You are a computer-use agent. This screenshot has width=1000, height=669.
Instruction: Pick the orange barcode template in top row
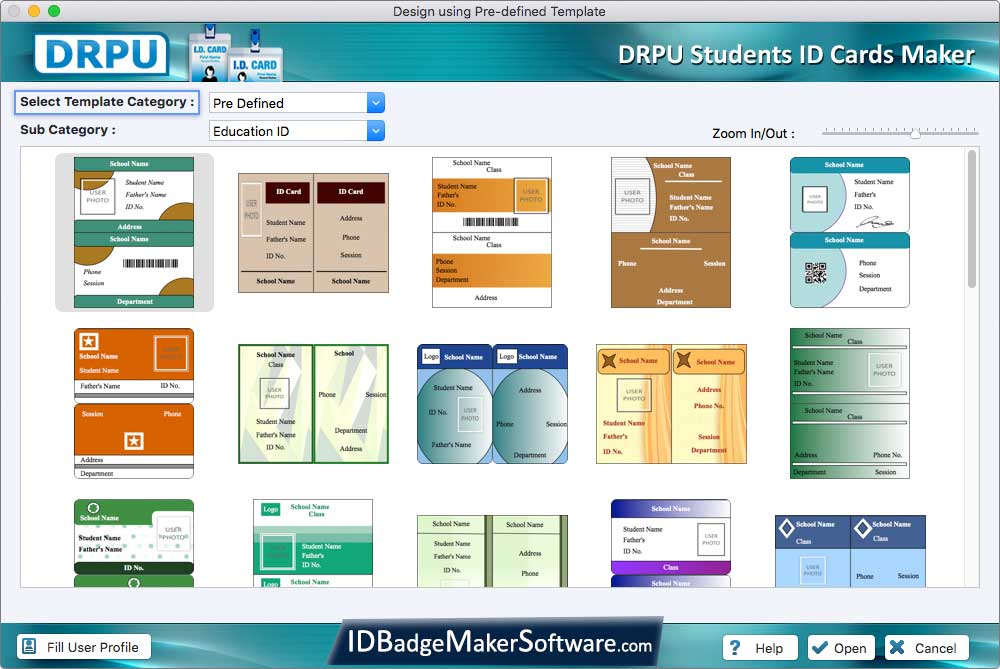491,232
